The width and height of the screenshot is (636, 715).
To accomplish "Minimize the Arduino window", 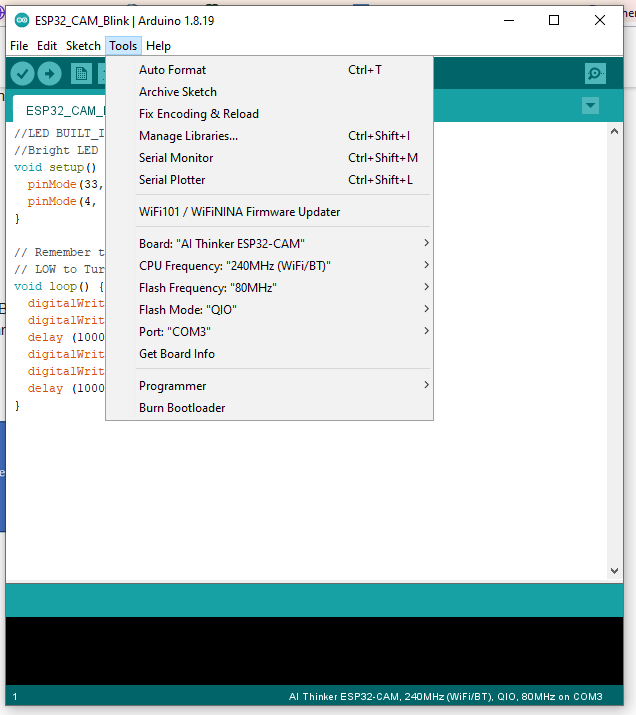I will click(509, 21).
